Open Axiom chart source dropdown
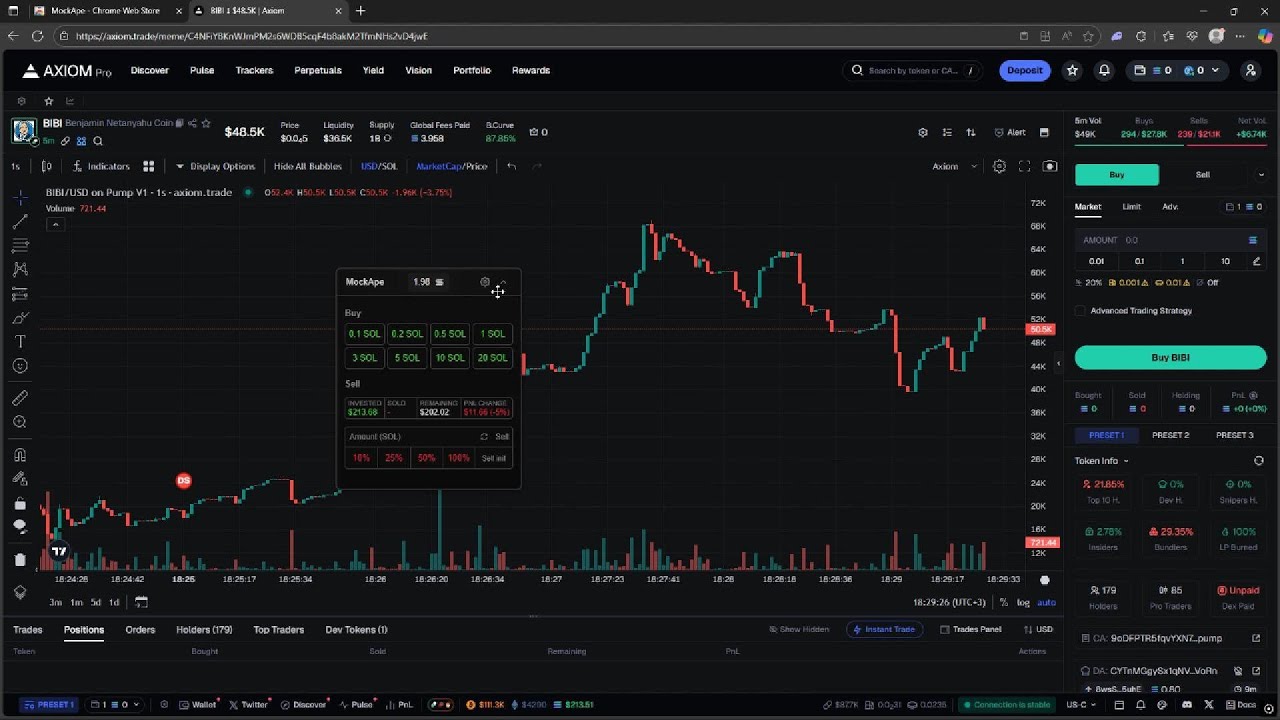The width and height of the screenshot is (1280, 720). coord(955,166)
